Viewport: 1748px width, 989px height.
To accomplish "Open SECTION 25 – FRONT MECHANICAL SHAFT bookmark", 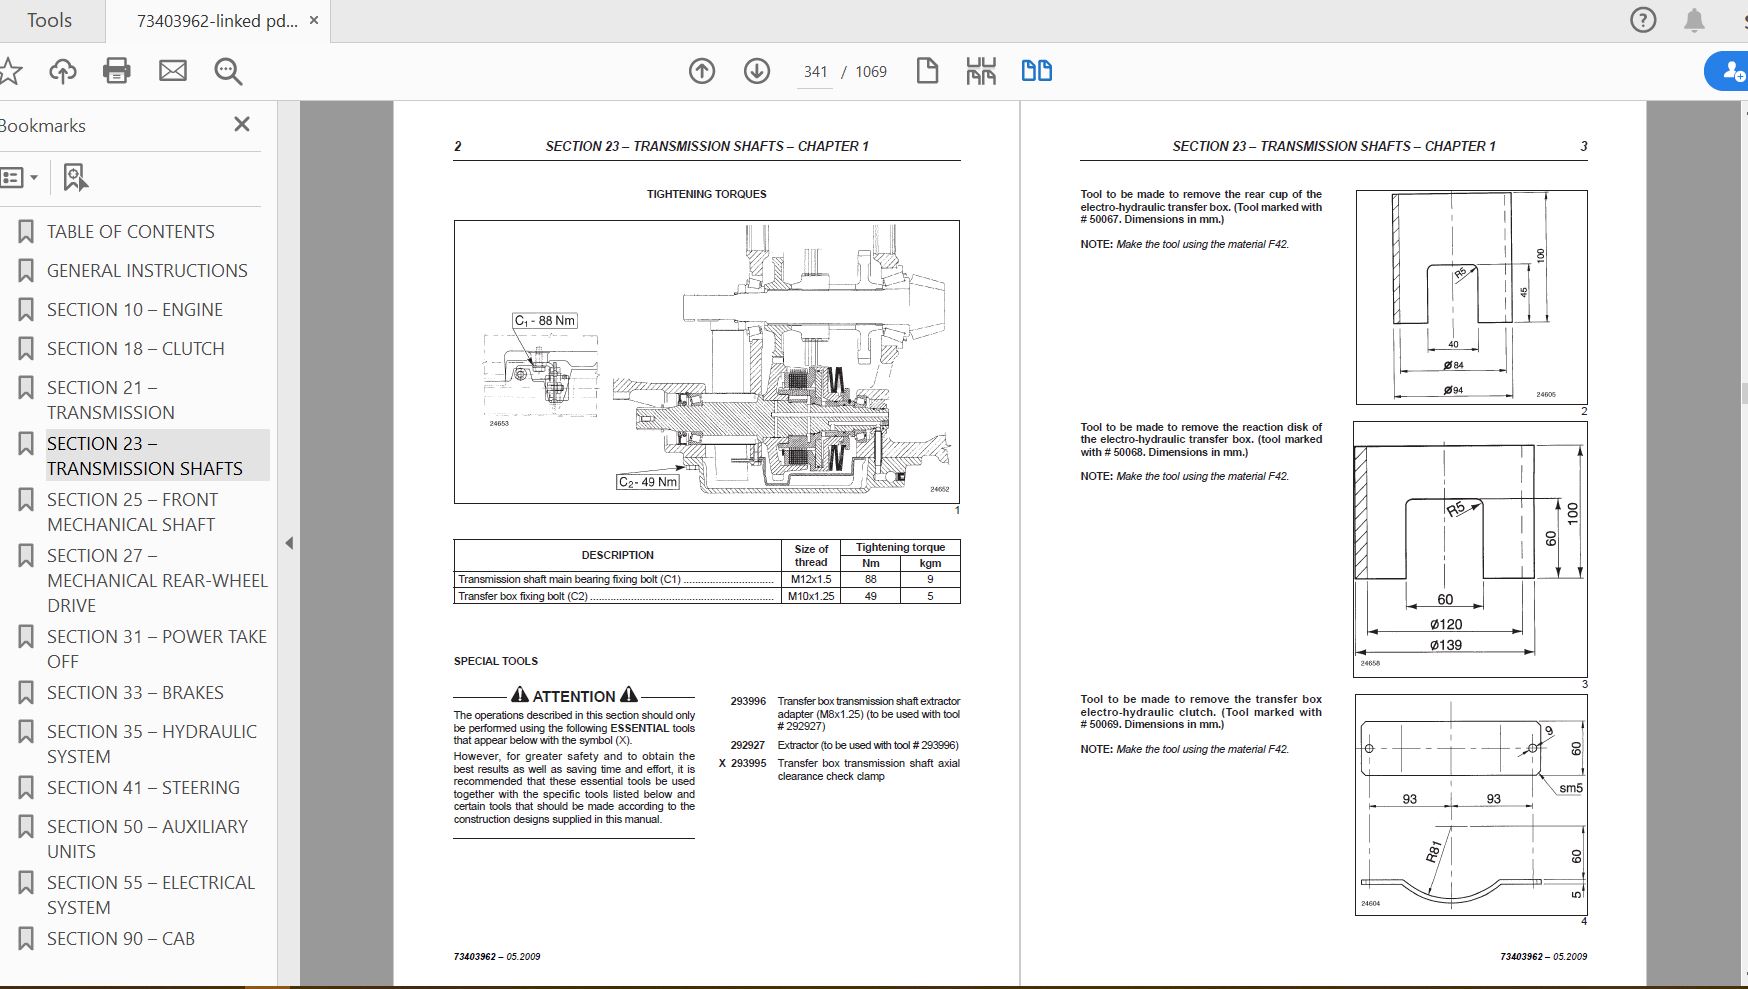I will point(132,512).
